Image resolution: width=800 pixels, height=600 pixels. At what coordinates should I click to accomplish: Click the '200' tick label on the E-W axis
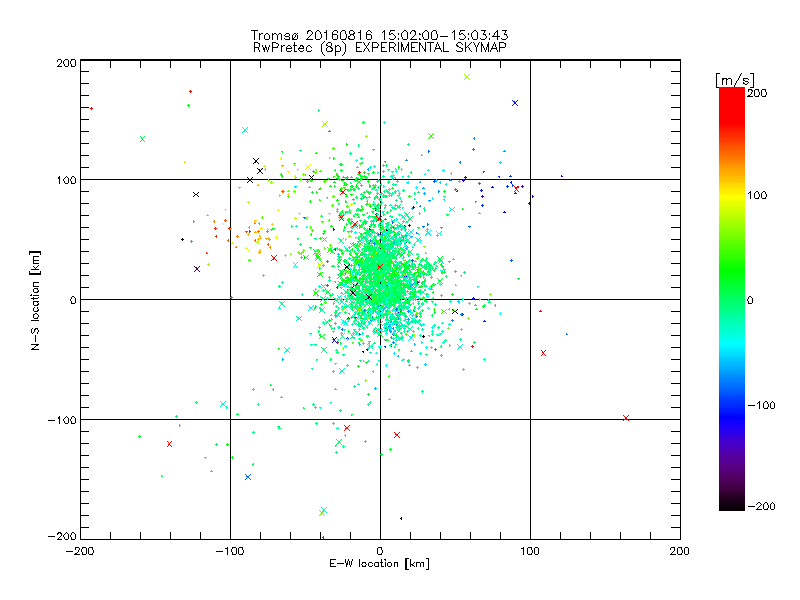pyautogui.click(x=680, y=551)
